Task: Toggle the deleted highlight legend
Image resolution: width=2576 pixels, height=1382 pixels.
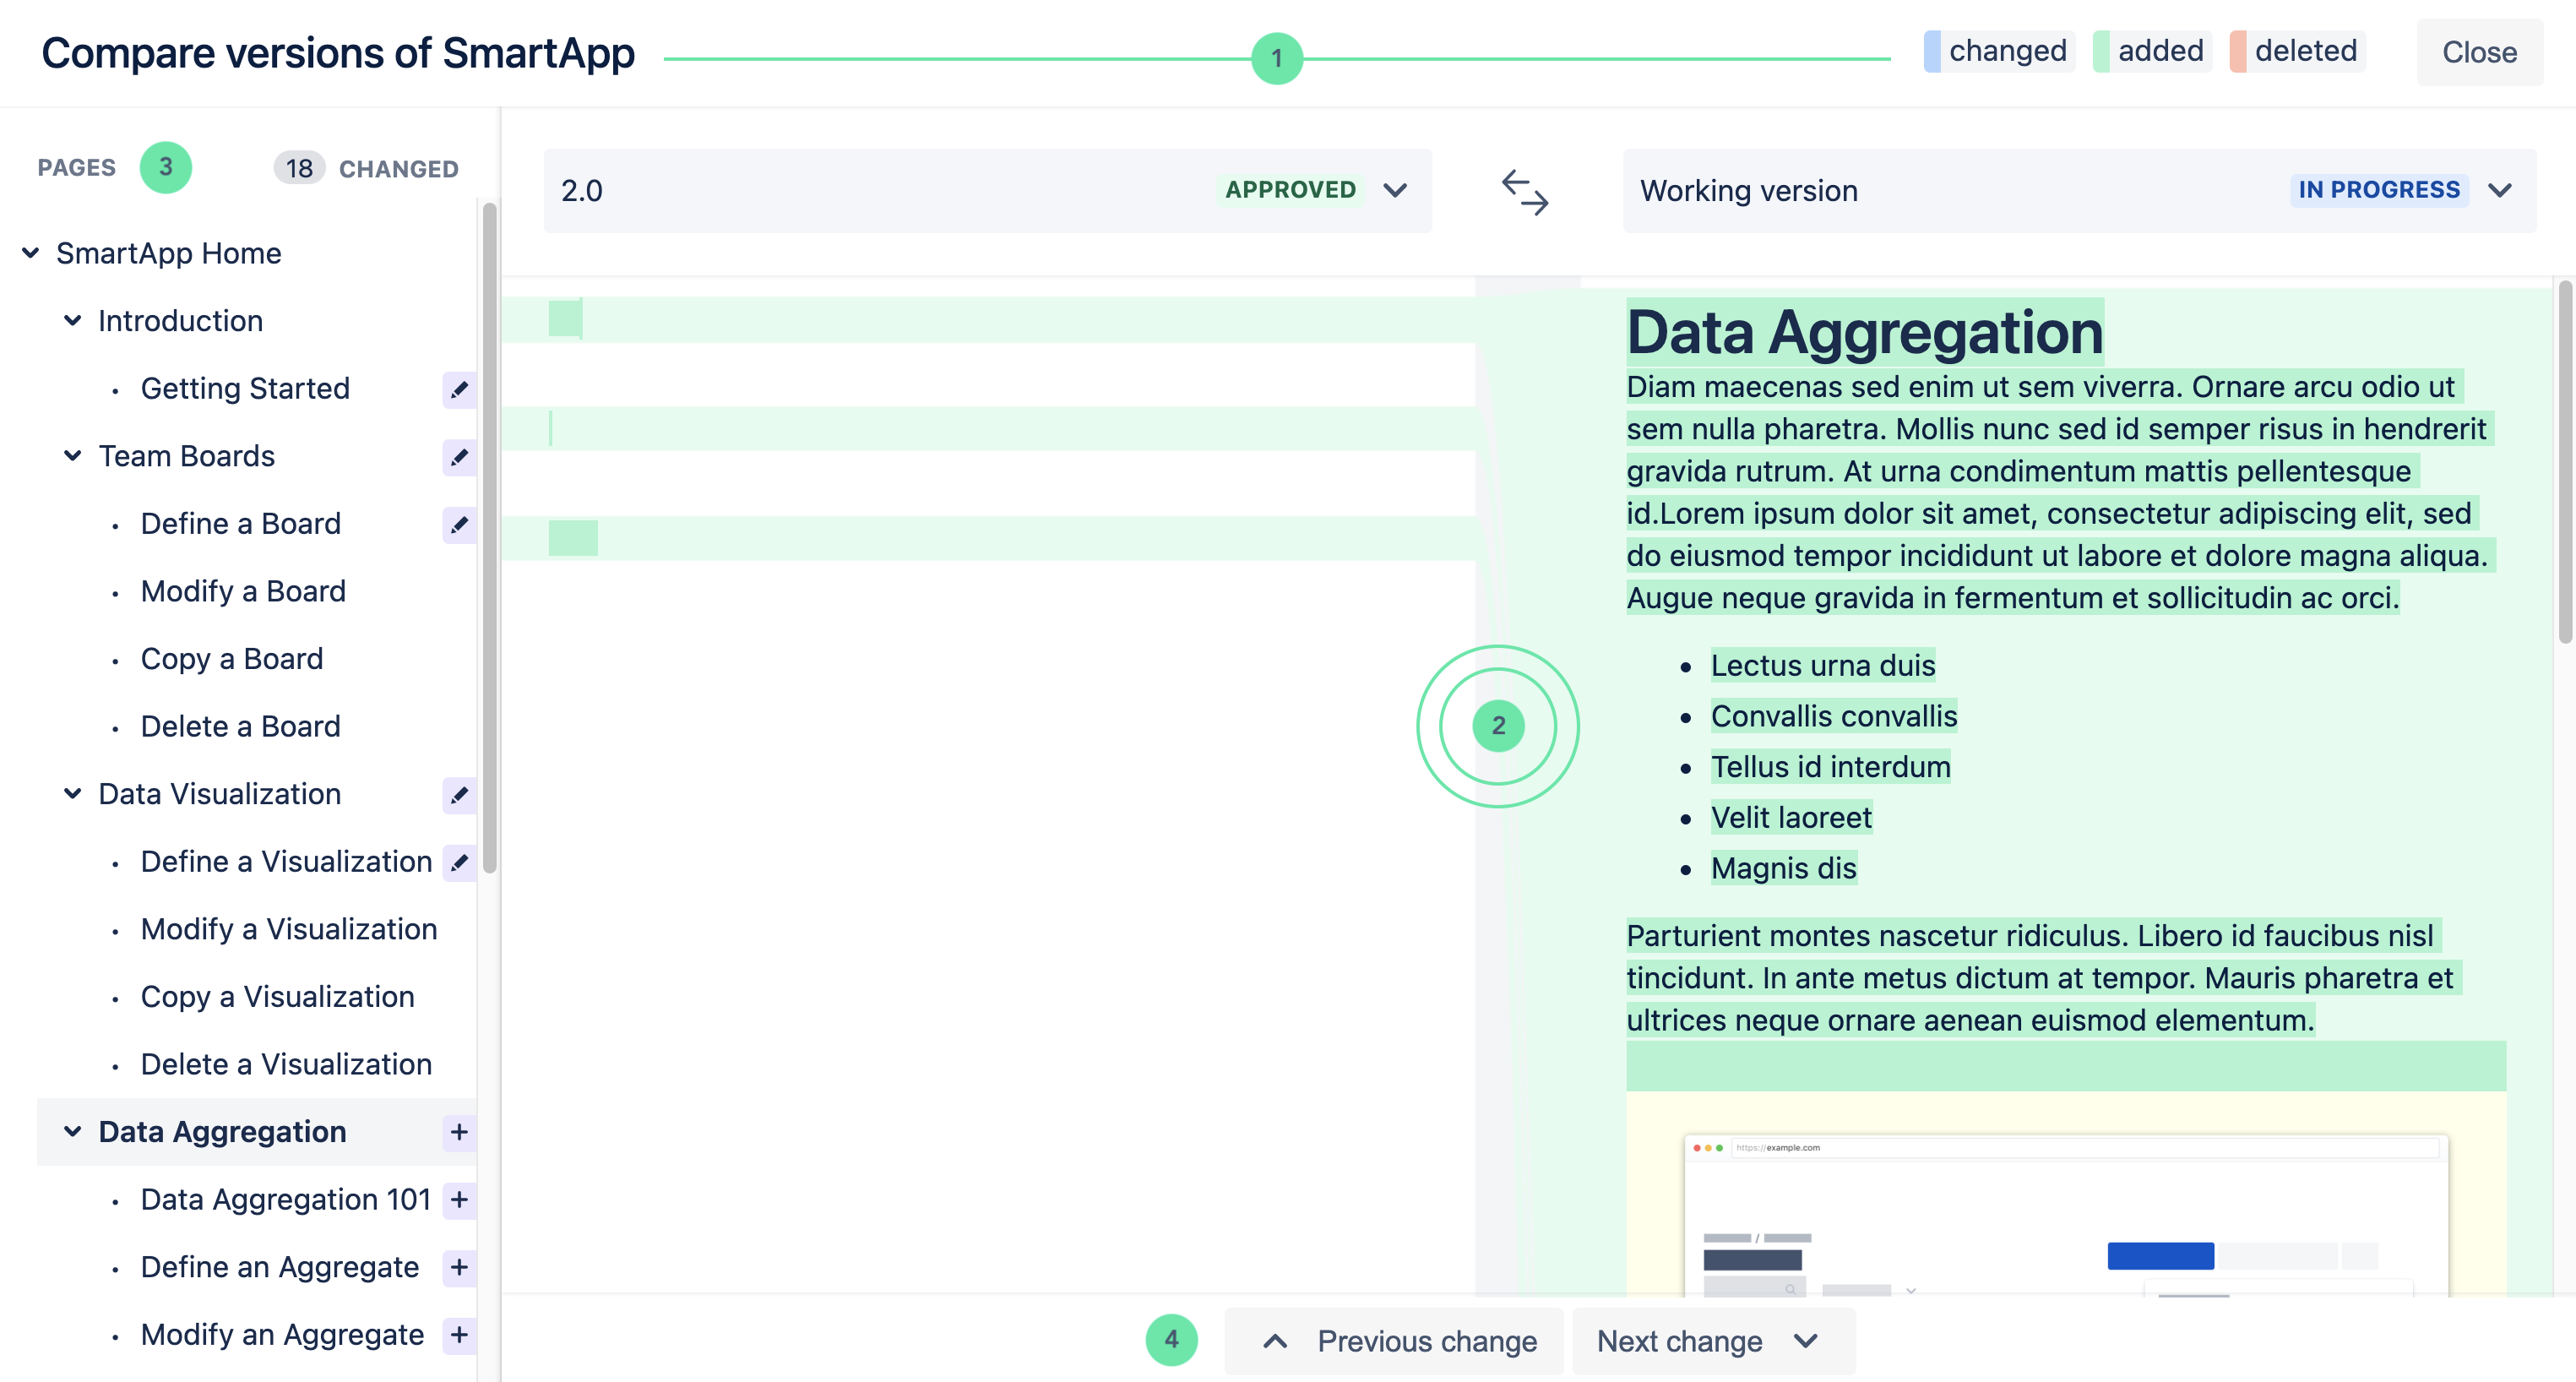Action: click(2297, 50)
